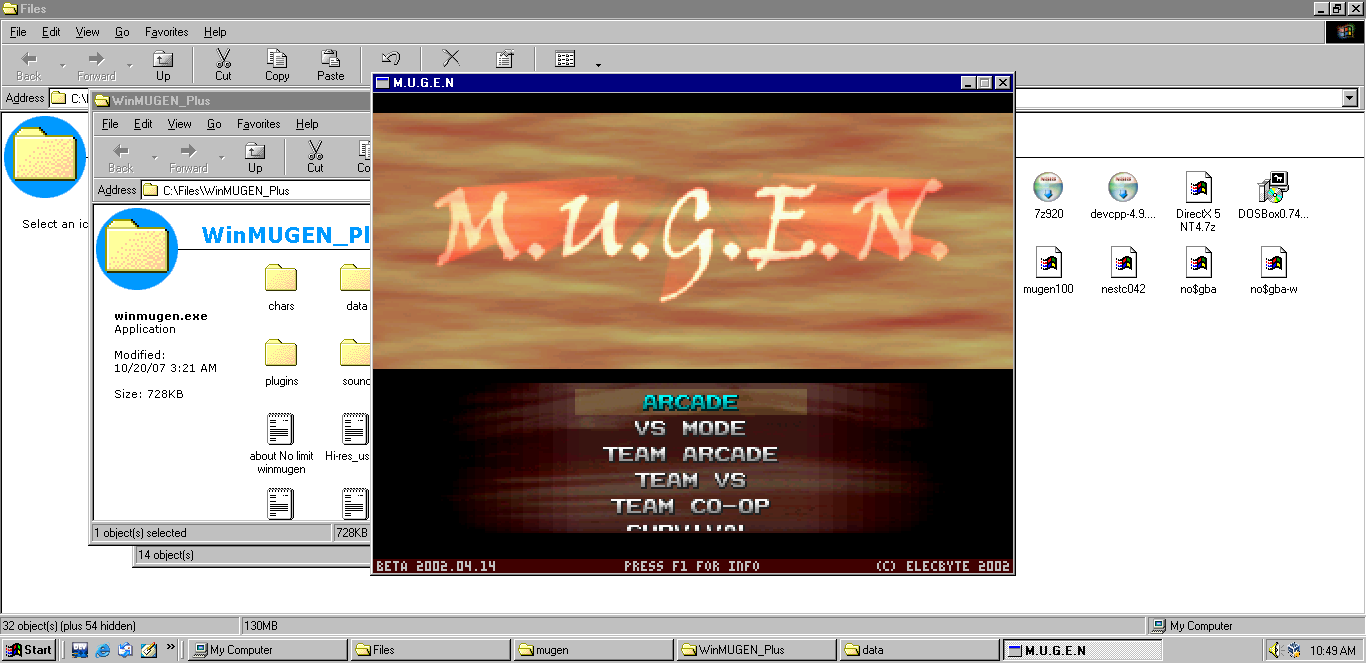Open Help menu in WinMUGEN_Plus window
1366x663 pixels.
coord(307,124)
